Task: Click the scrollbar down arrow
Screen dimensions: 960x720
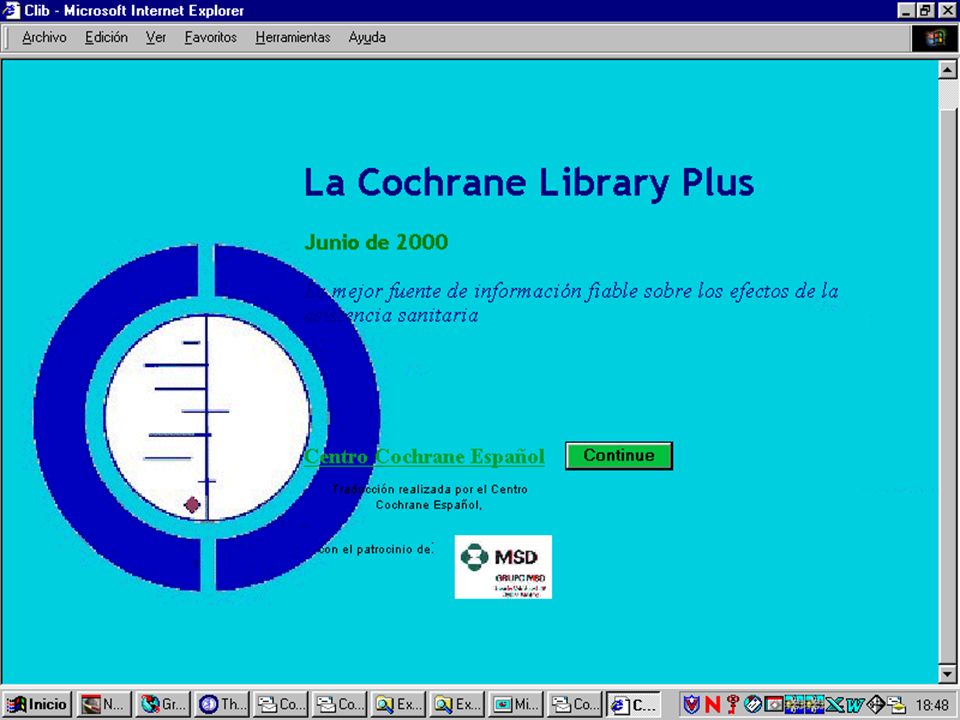Action: [947, 673]
